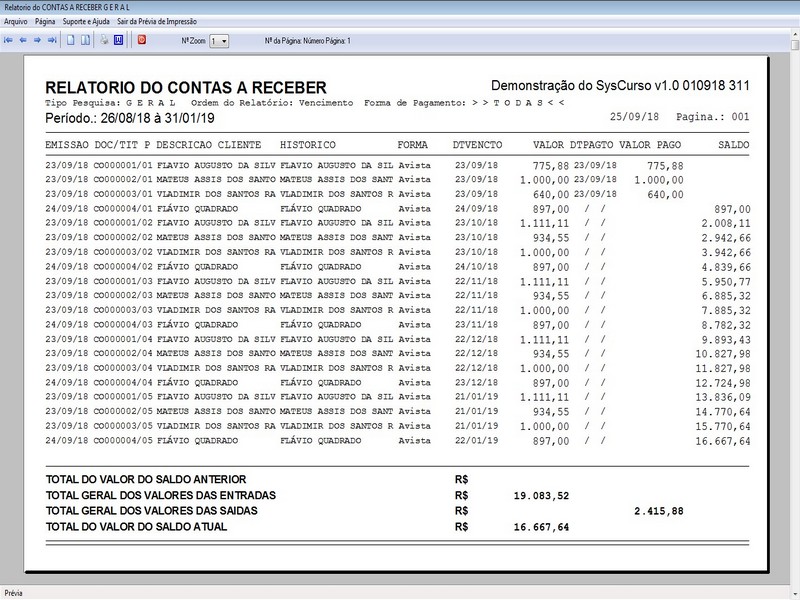Screen dimensions: 800x600
Task: Click the saldo atual total 16.667,64
Action: (541, 527)
